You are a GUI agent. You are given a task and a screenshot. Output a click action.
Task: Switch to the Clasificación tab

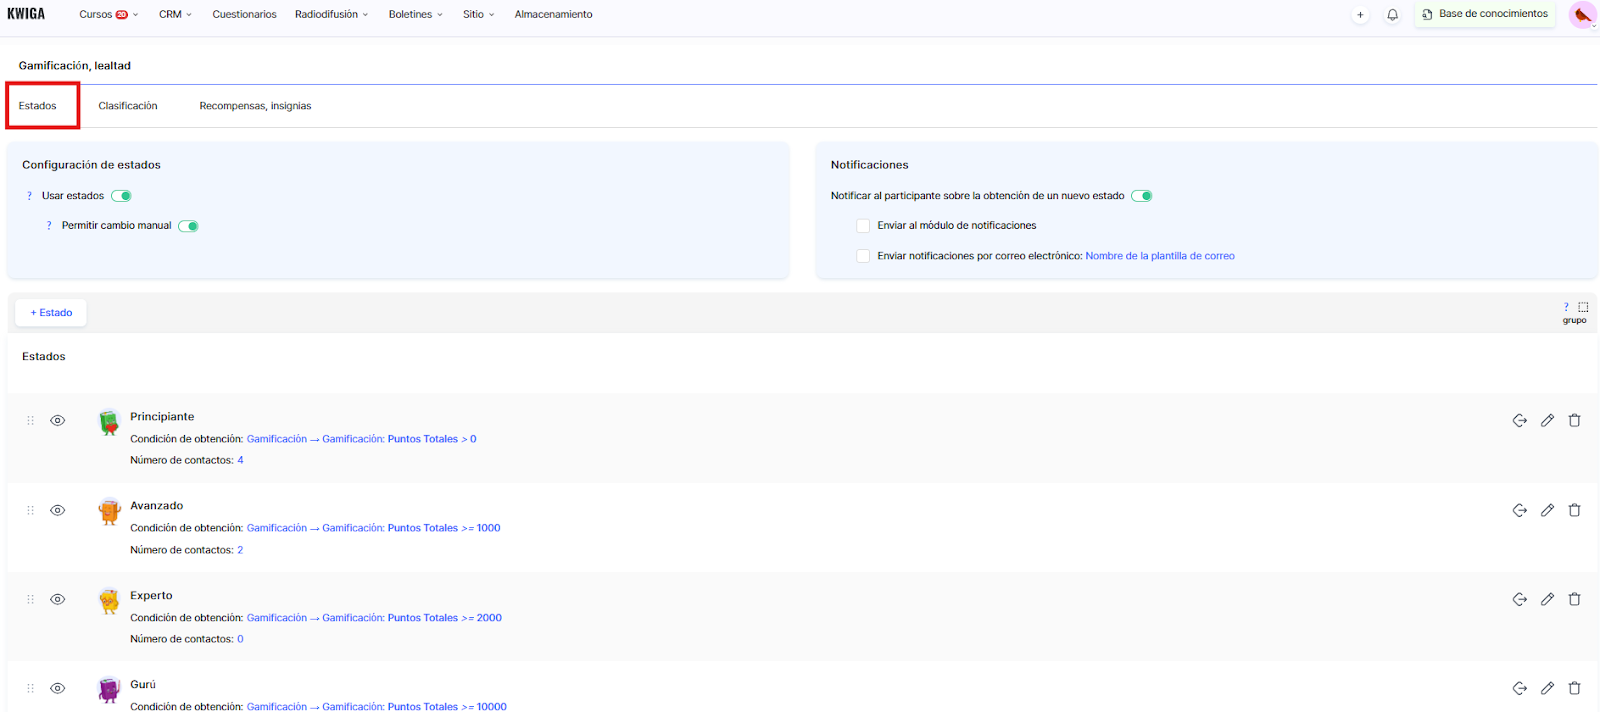(128, 106)
